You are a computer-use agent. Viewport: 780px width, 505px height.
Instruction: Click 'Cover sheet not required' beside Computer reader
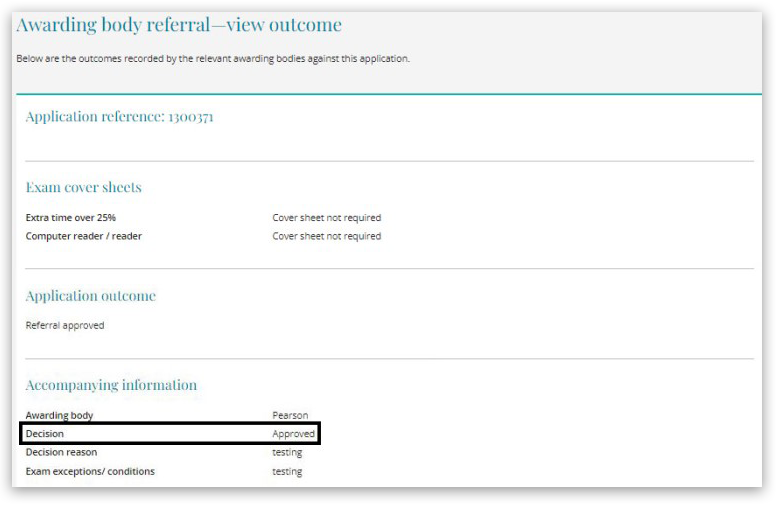[x=326, y=236]
